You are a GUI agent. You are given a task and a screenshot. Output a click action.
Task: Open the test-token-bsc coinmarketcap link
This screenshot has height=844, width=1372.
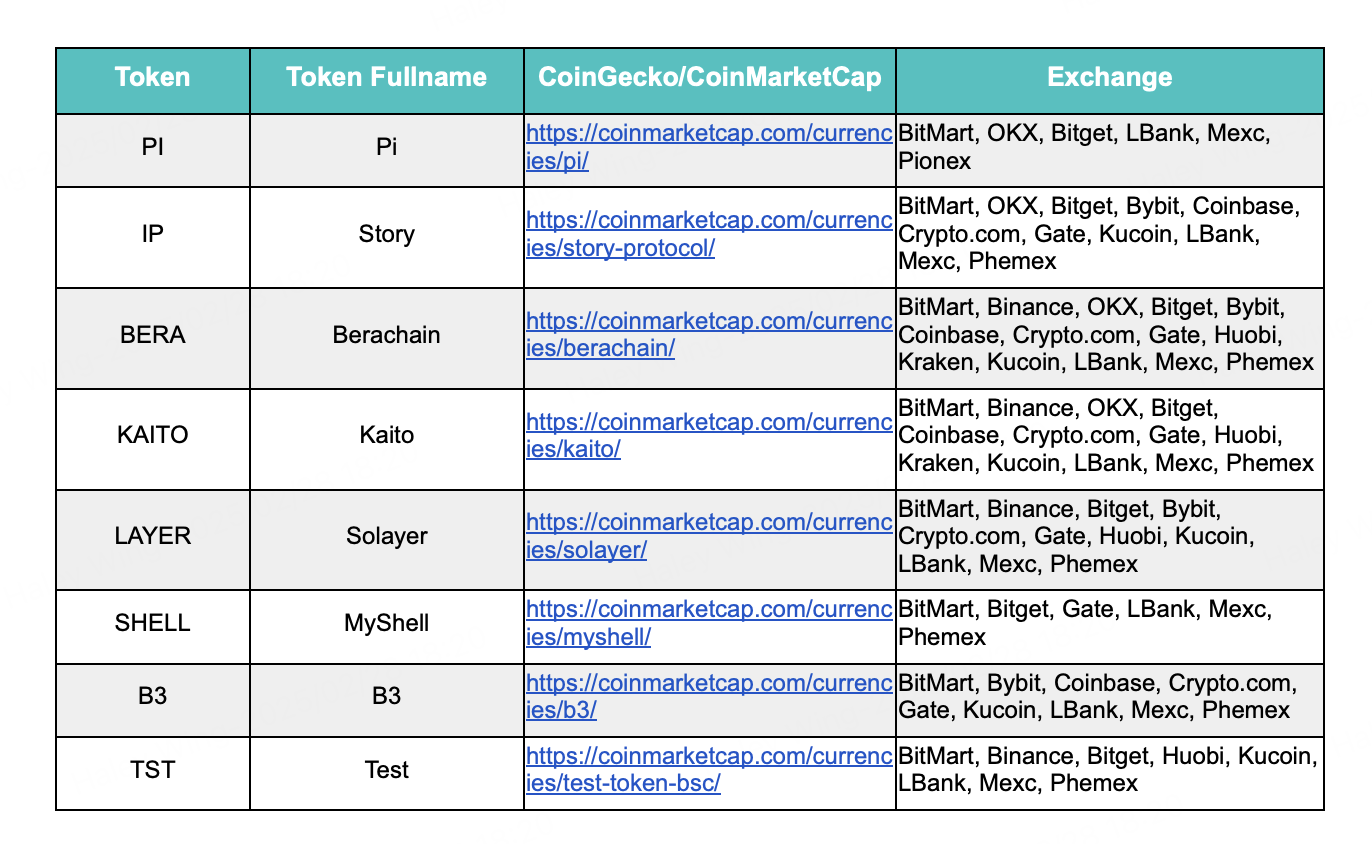(709, 770)
